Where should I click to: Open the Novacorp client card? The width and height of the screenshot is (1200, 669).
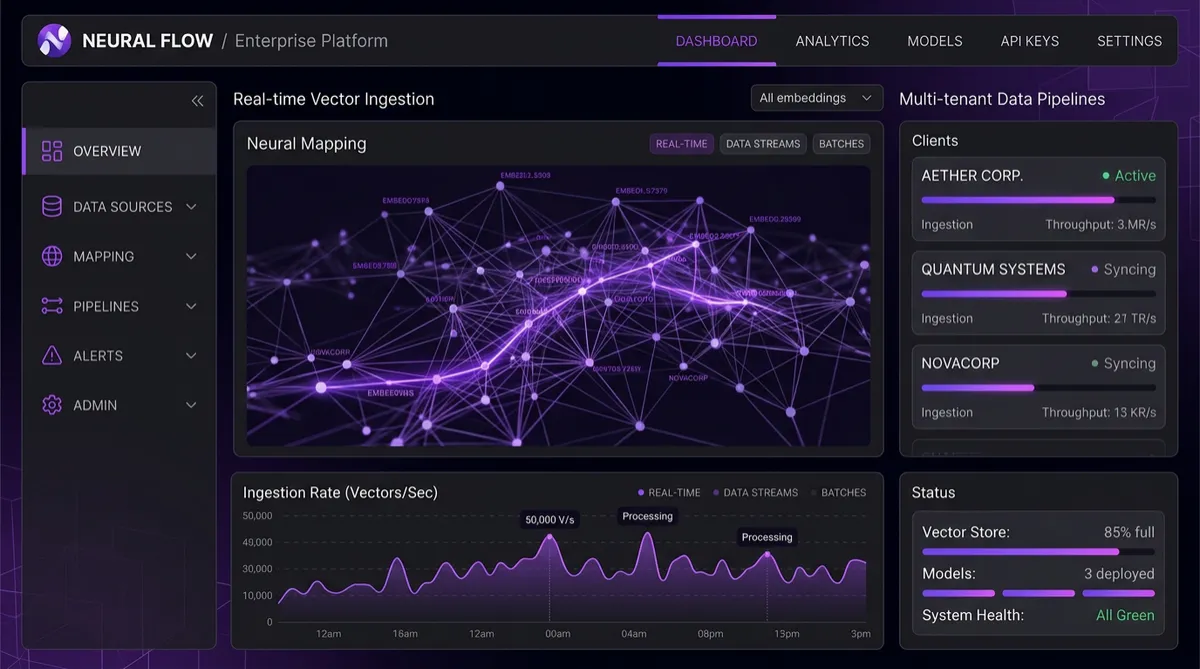1038,387
